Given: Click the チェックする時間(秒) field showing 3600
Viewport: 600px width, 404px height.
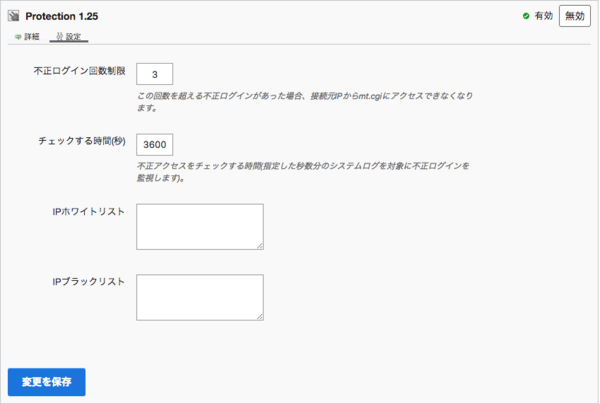Looking at the screenshot, I should point(154,144).
